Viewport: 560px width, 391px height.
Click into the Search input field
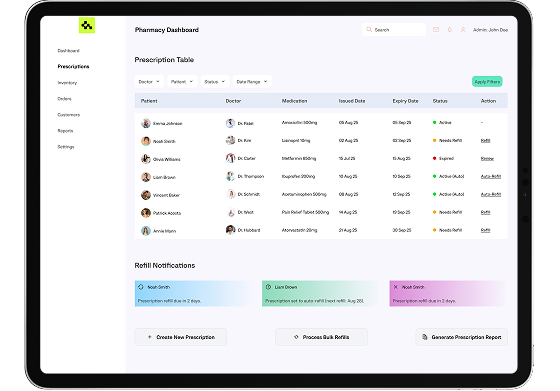point(394,30)
